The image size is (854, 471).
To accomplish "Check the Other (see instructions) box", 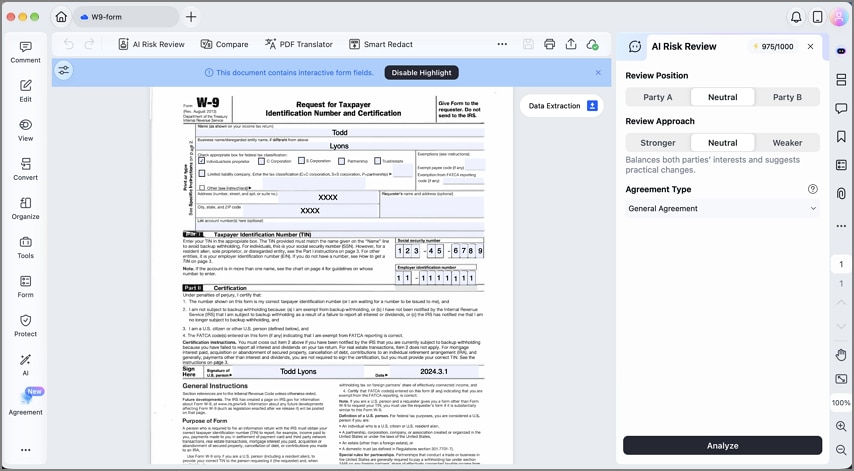I will tap(202, 187).
